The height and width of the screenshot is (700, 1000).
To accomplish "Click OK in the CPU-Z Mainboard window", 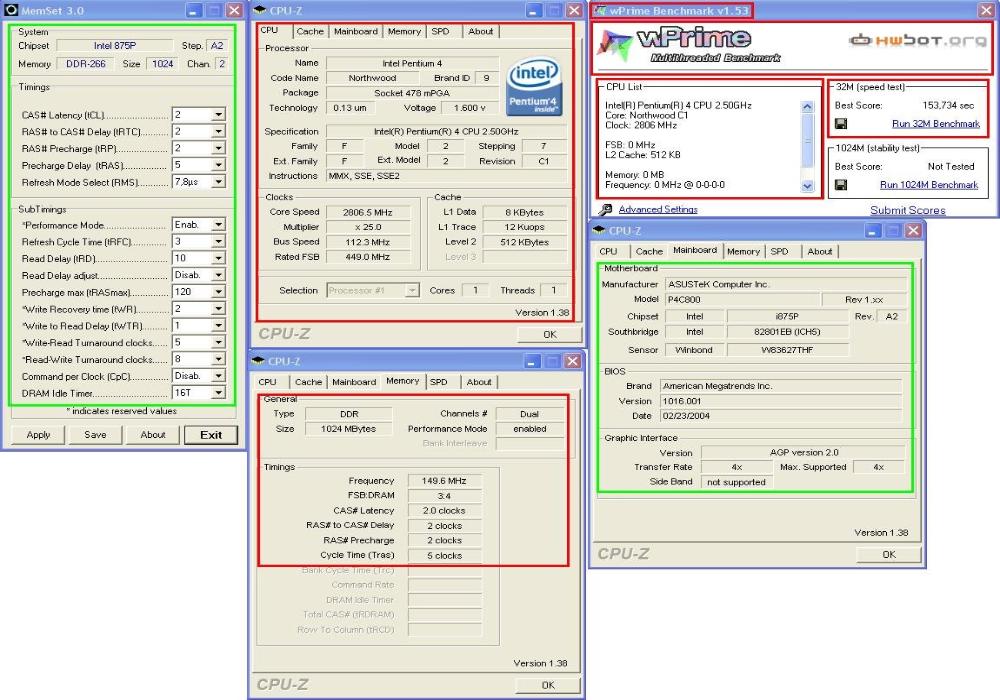I will coord(889,555).
